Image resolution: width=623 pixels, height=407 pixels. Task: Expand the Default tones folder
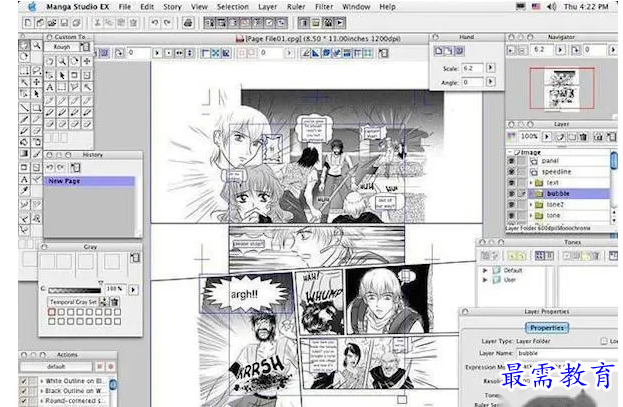click(x=485, y=270)
